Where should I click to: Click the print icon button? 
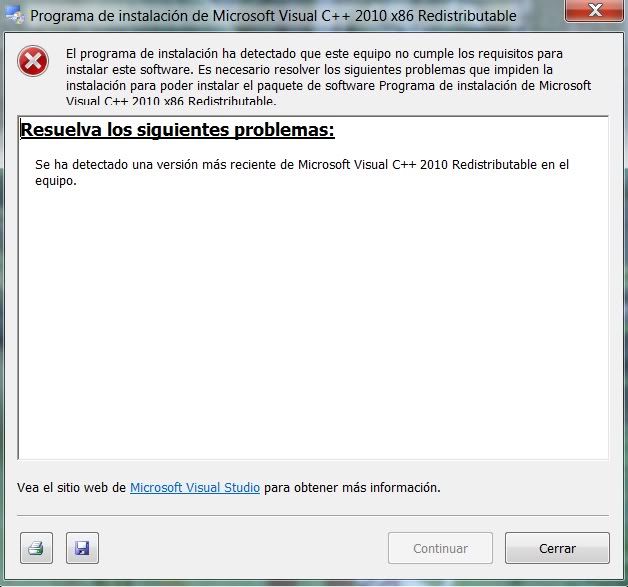click(36, 548)
